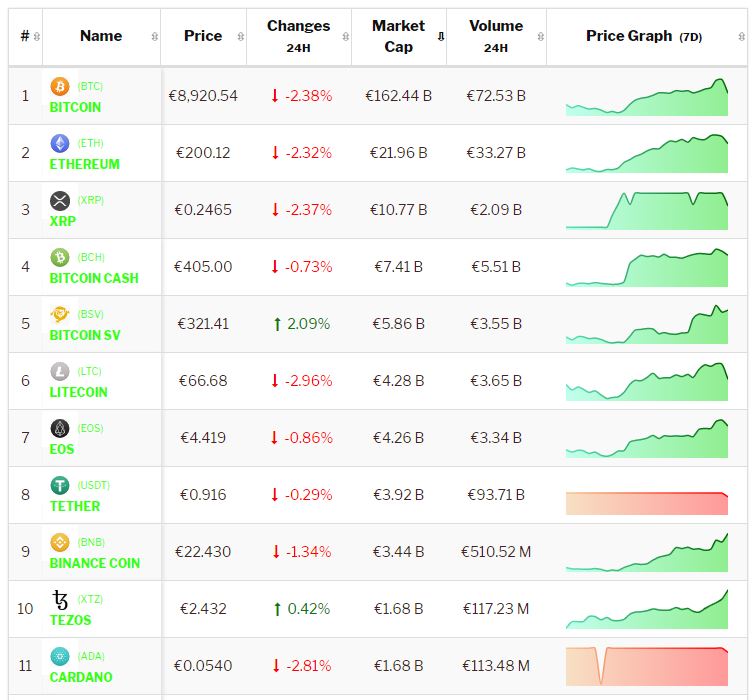Viewport: 754px width, 700px height.
Task: Click the Bitcoin Cash green logo icon
Action: [60, 257]
